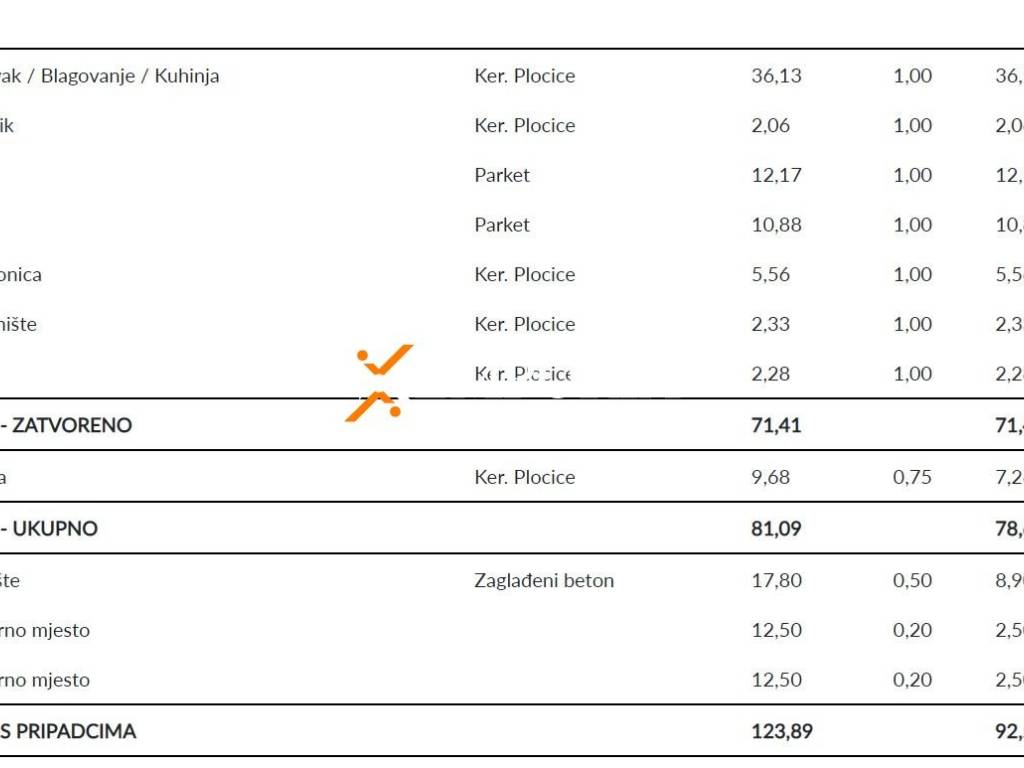Viewport: 1024px width, 768px height.
Task: Click the 2,33 area cell
Action: coord(770,324)
